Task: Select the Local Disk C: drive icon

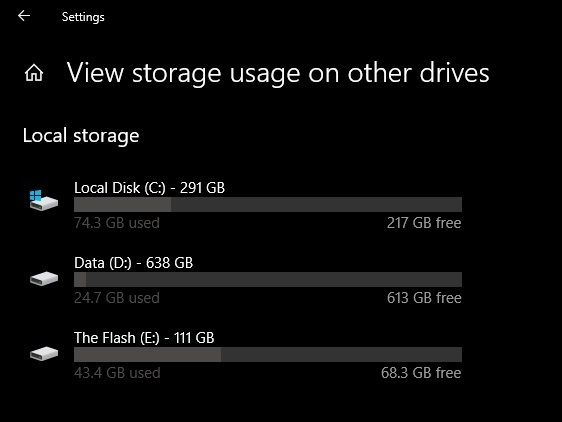Action: point(44,200)
